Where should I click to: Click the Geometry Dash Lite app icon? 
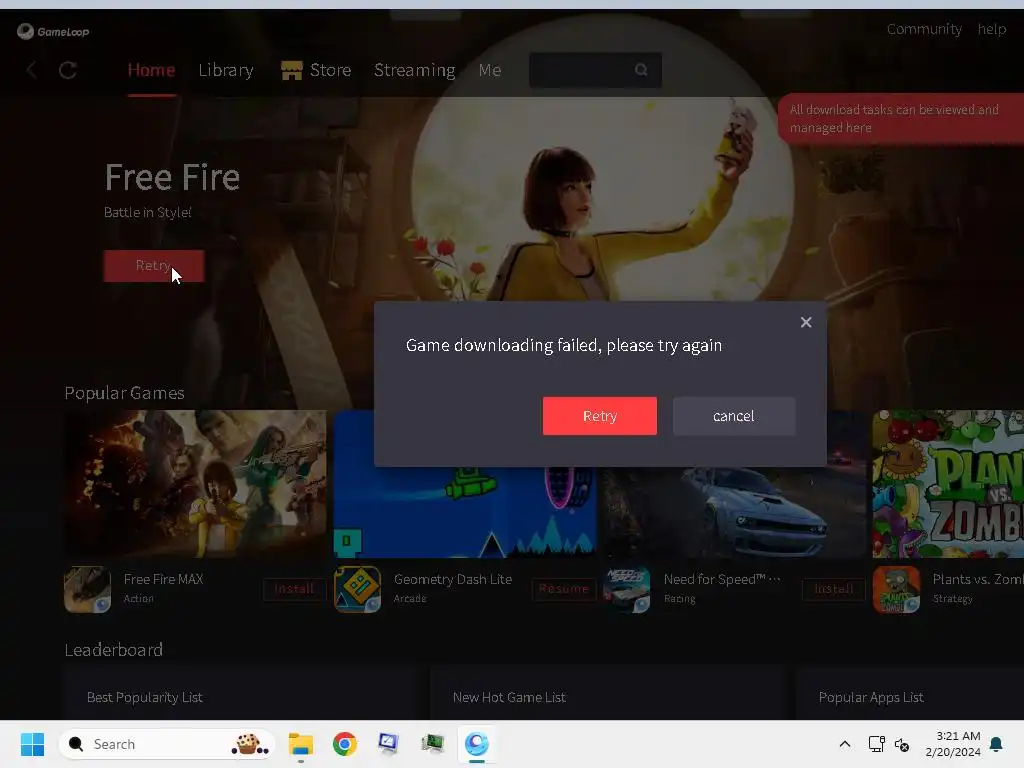point(357,589)
